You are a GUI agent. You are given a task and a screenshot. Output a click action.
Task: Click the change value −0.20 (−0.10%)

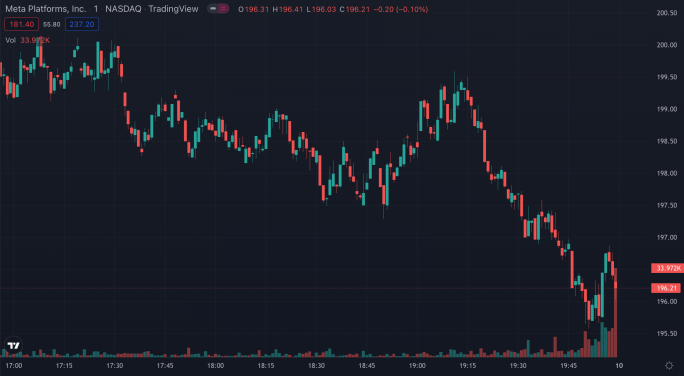point(400,9)
